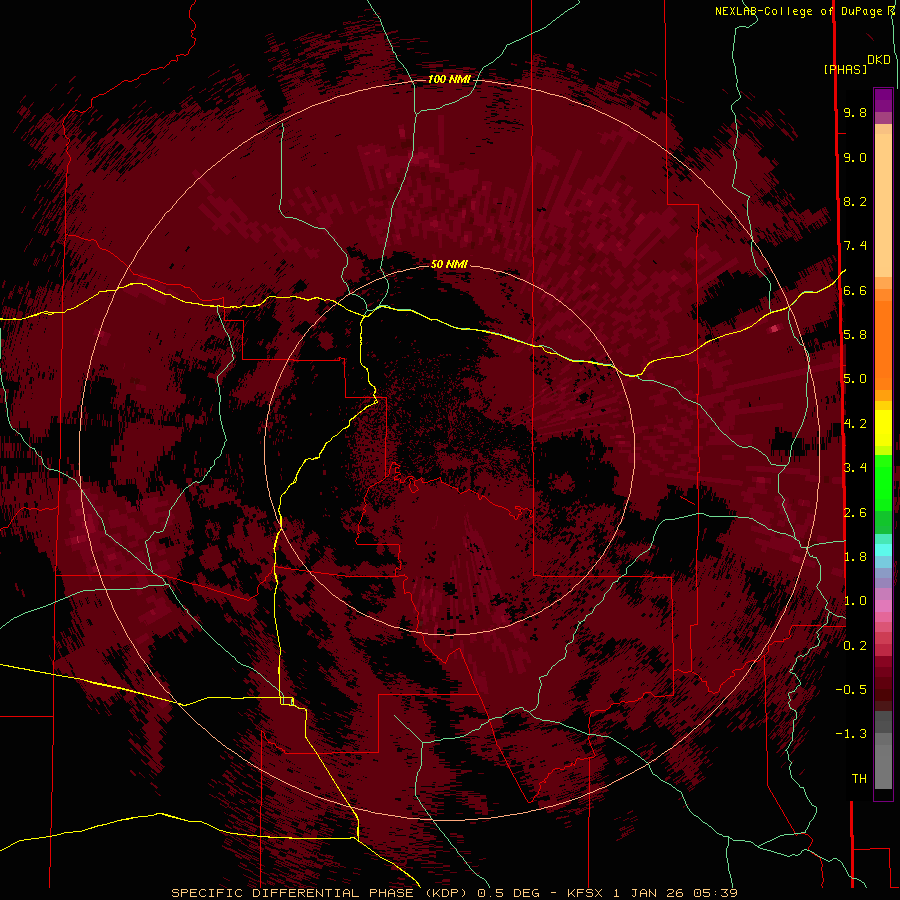Viewport: 900px width, 900px height.
Task: Click the light peach segment of the color bar
Action: click(x=883, y=207)
